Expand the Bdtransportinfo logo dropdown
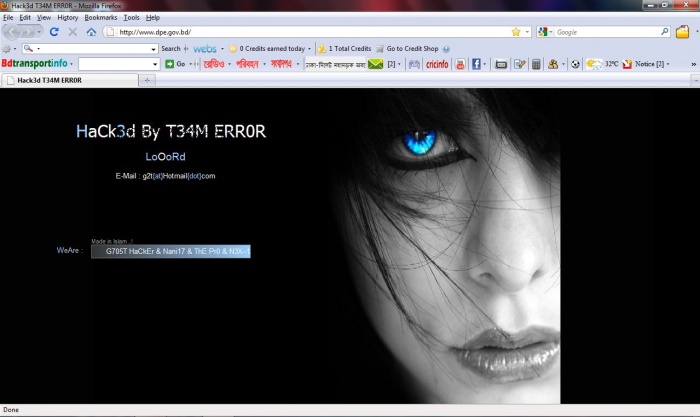Viewport: 700px width, 417px height. pos(71,64)
